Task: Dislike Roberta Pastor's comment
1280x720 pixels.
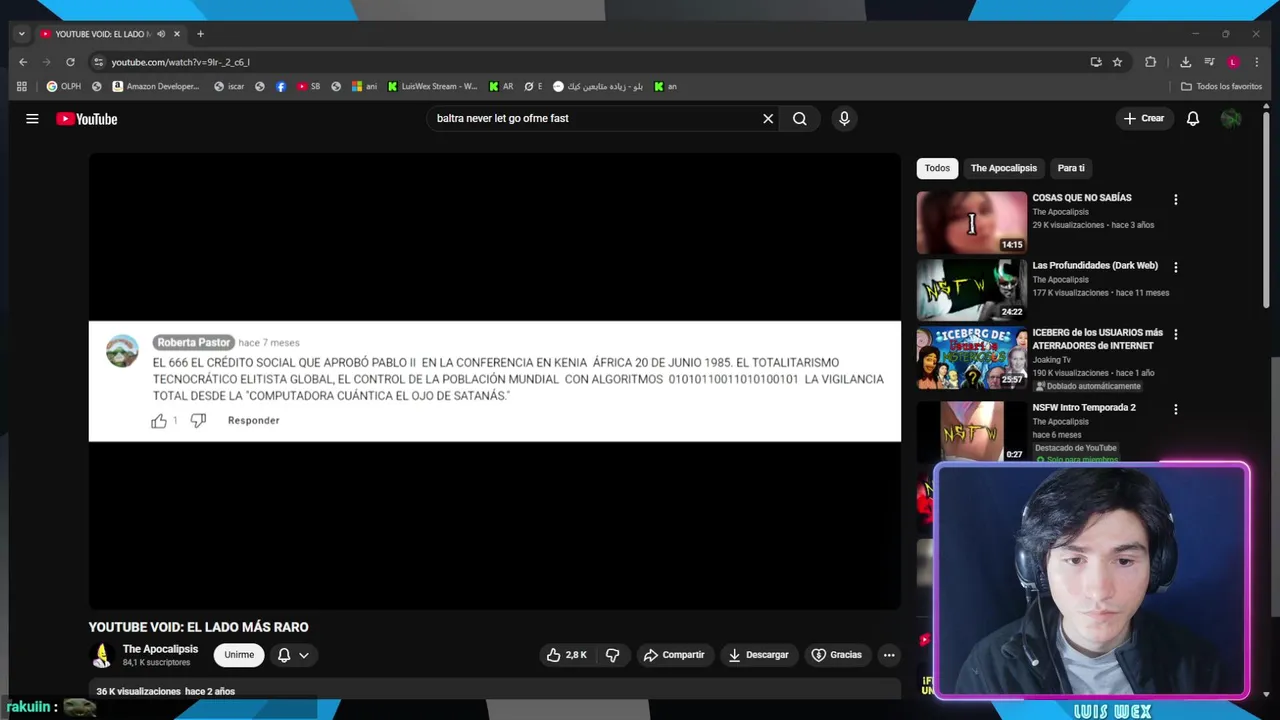Action: [x=198, y=421]
